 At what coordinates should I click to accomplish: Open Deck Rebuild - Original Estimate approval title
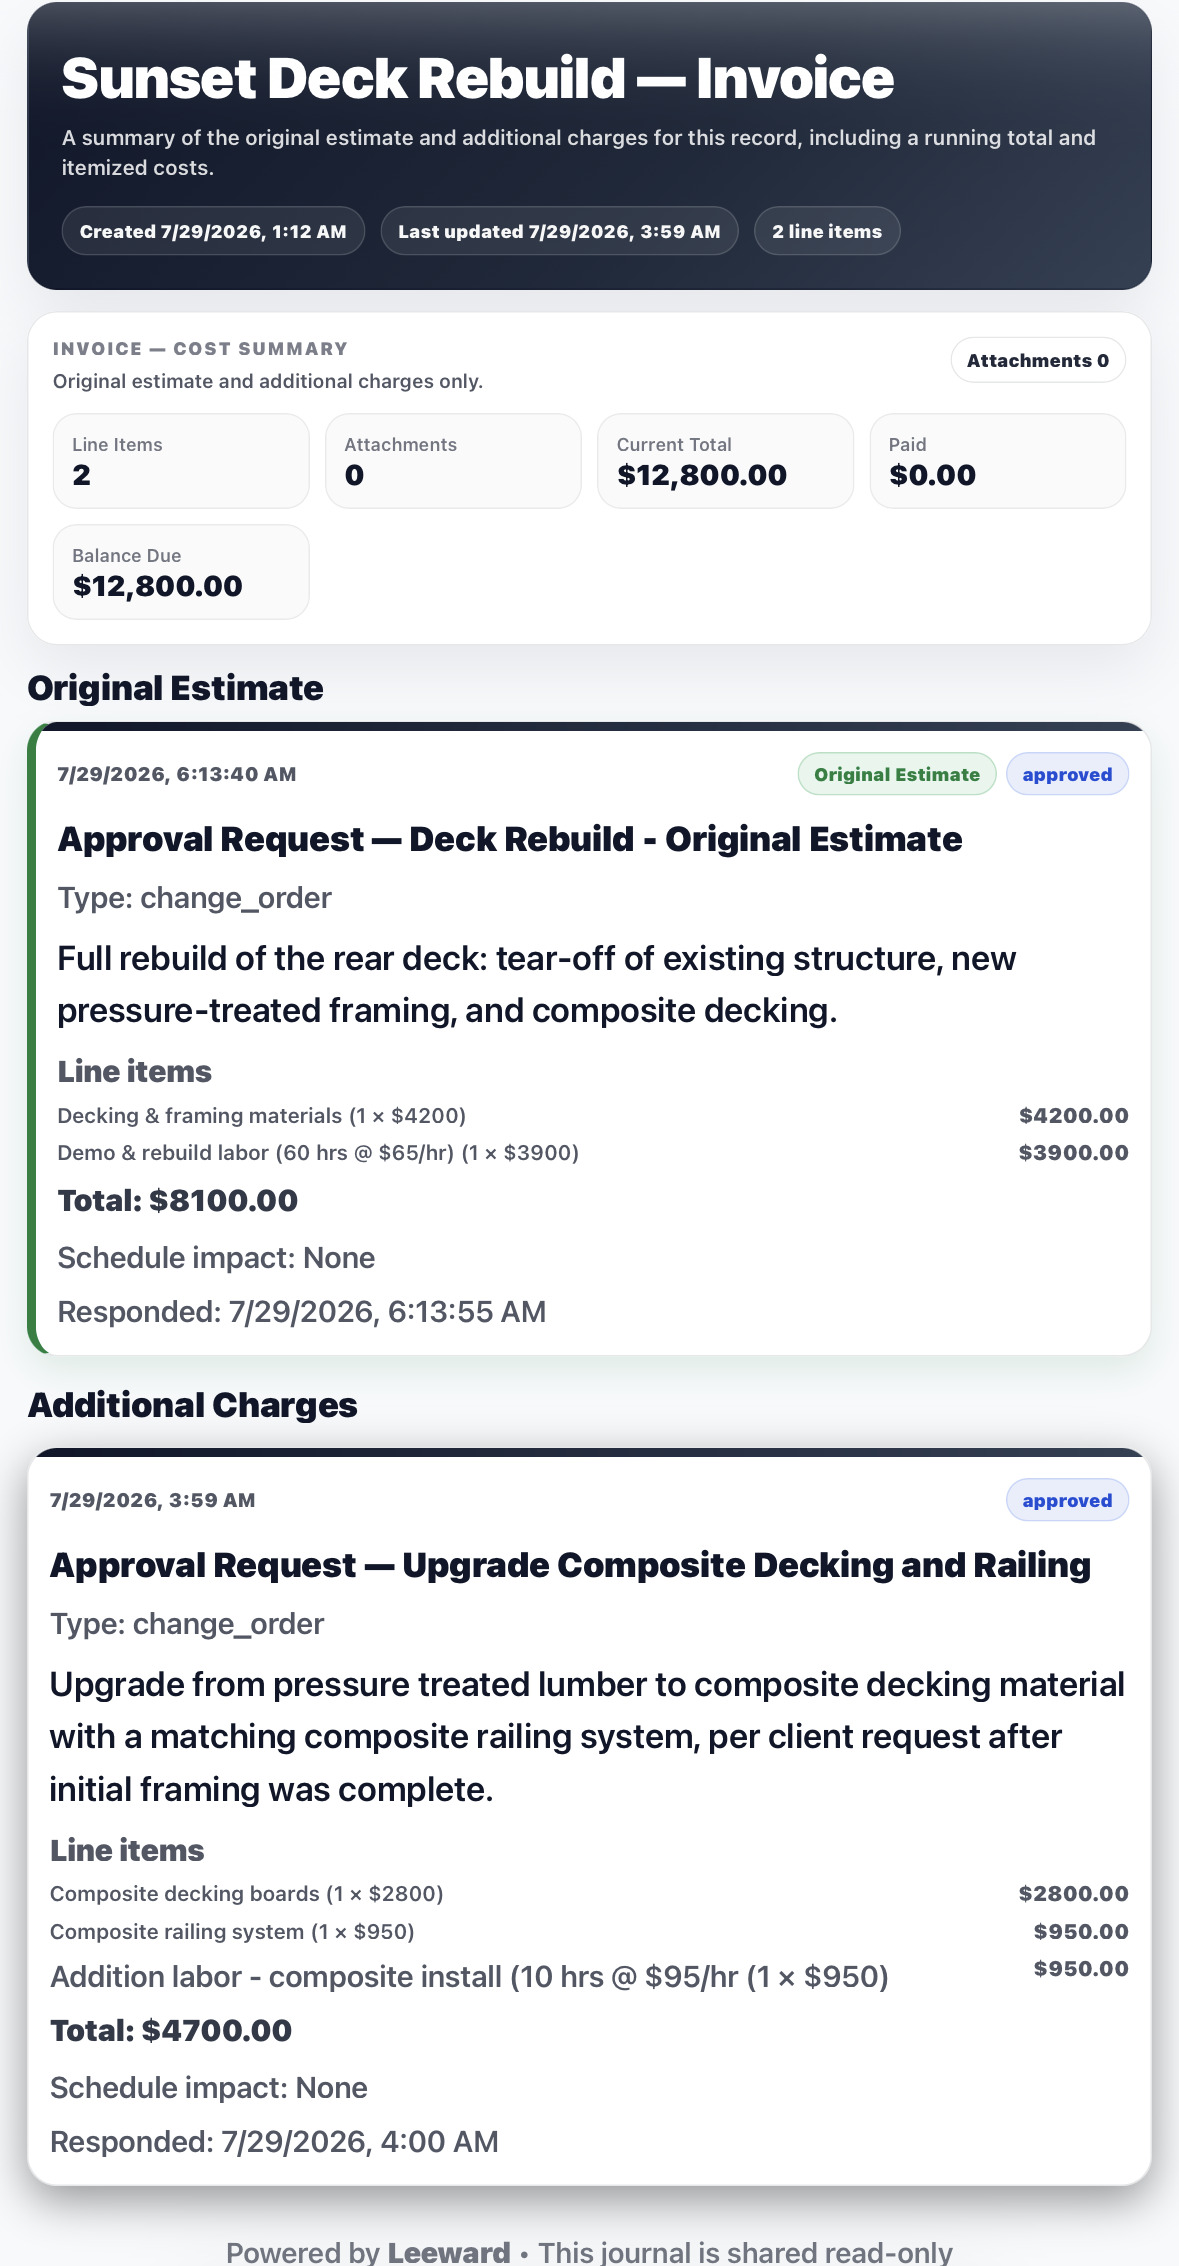coord(510,839)
